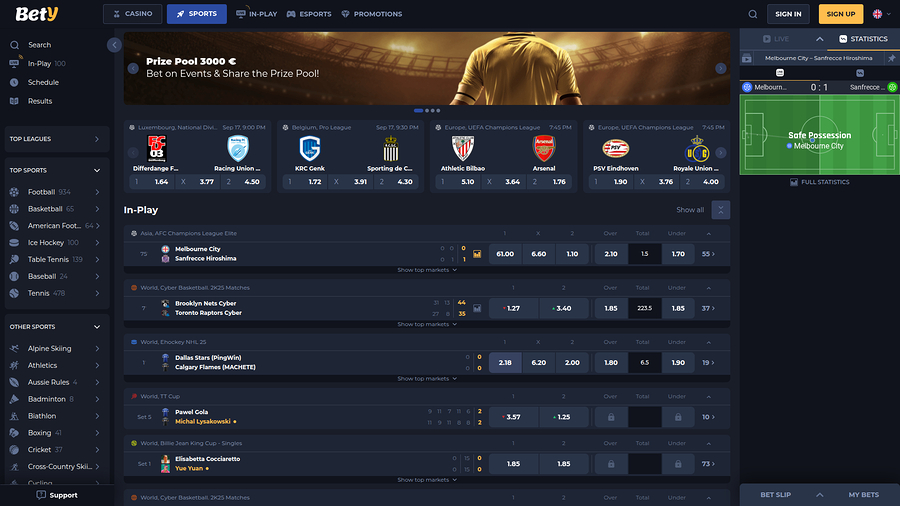Image resolution: width=900 pixels, height=506 pixels.
Task: Open the Support chat button
Action: coord(57,495)
